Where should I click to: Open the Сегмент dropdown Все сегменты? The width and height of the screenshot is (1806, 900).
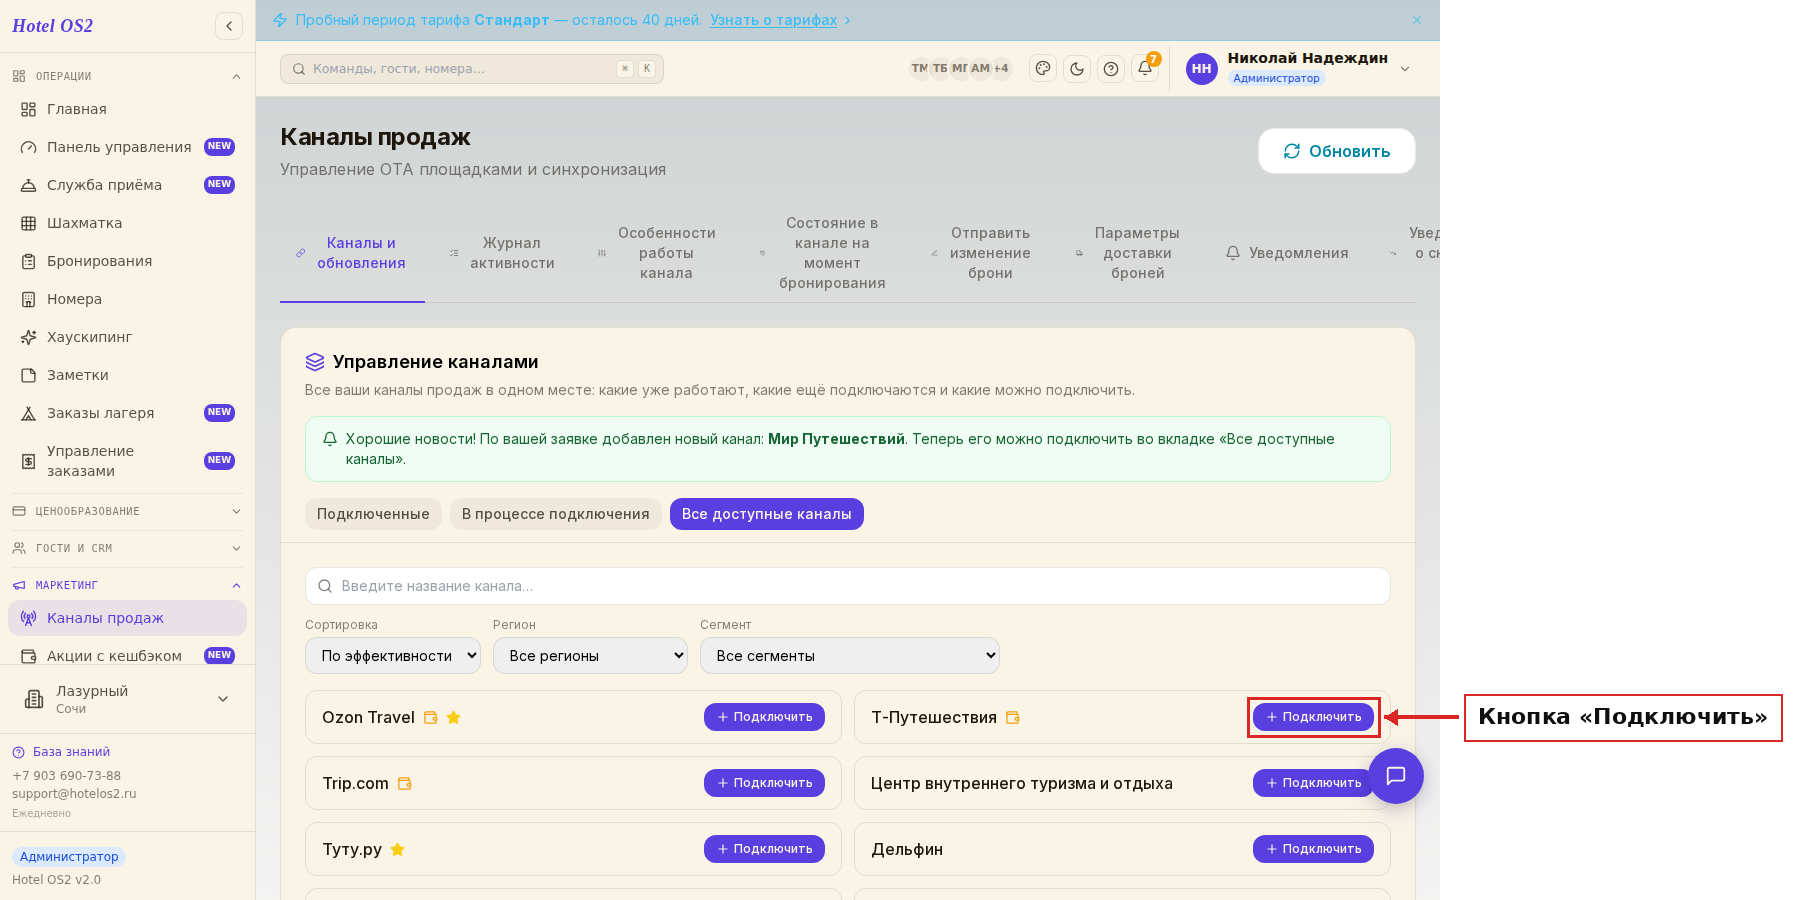coord(850,656)
